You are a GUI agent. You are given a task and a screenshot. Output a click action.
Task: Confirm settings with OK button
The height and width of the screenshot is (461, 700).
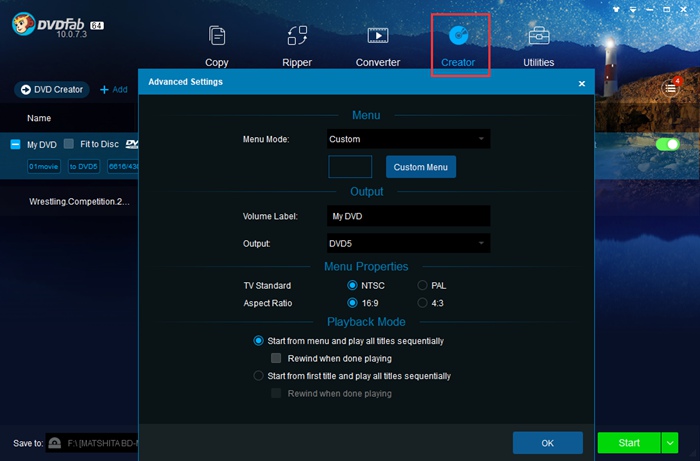(x=547, y=443)
